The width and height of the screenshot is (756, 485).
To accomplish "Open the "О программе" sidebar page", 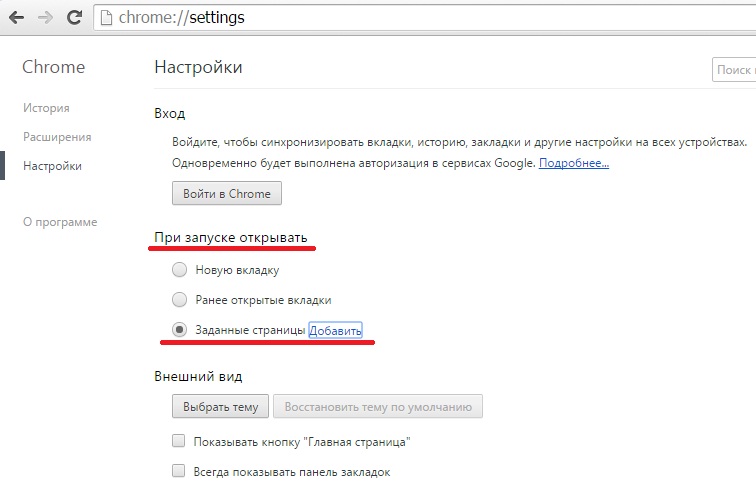I will [60, 221].
